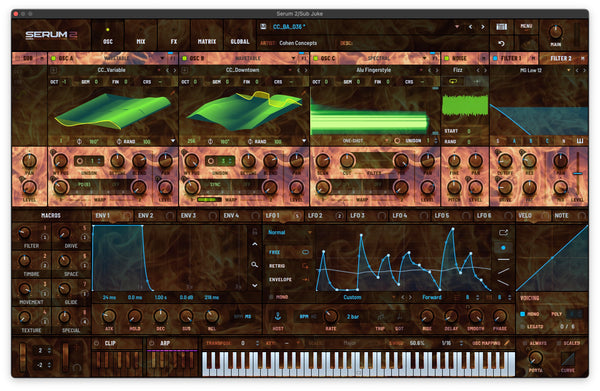600x391 pixels.
Task: Click the Forward LFO direction value
Action: point(432,297)
